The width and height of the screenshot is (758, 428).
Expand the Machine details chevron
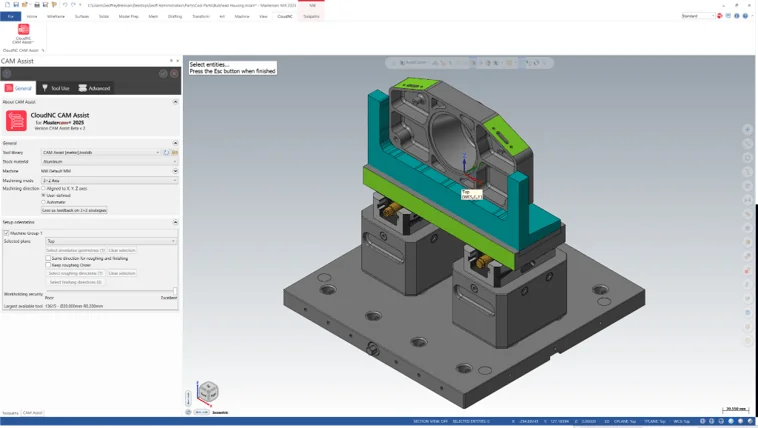175,171
